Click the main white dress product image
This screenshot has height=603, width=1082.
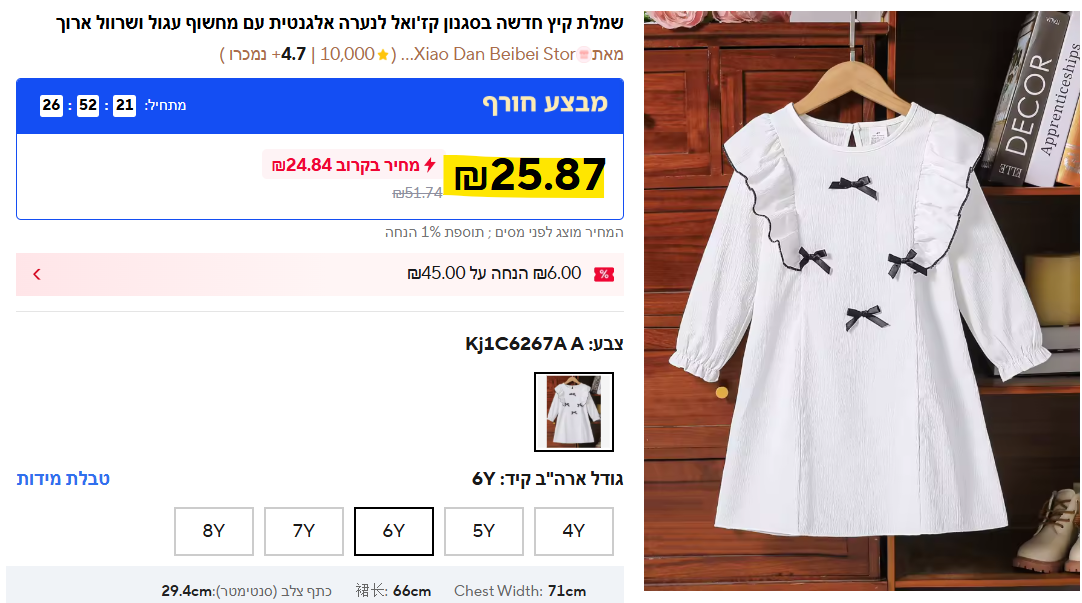coord(861,301)
